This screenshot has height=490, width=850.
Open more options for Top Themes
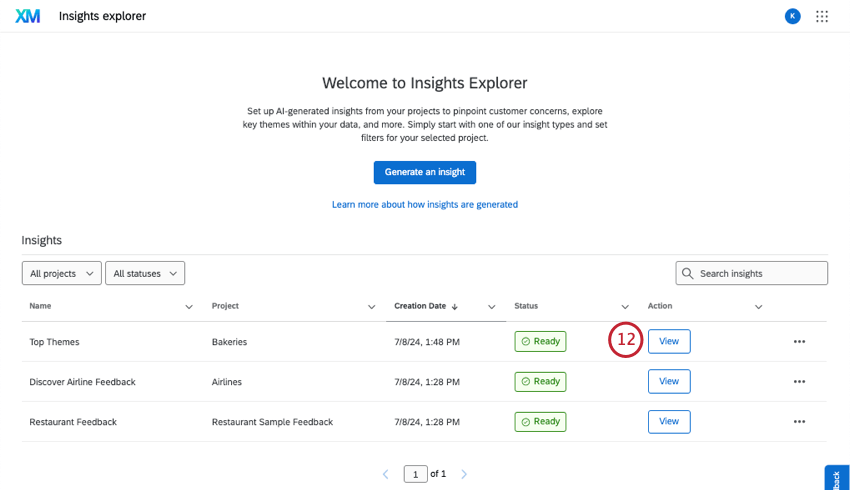pyautogui.click(x=799, y=342)
